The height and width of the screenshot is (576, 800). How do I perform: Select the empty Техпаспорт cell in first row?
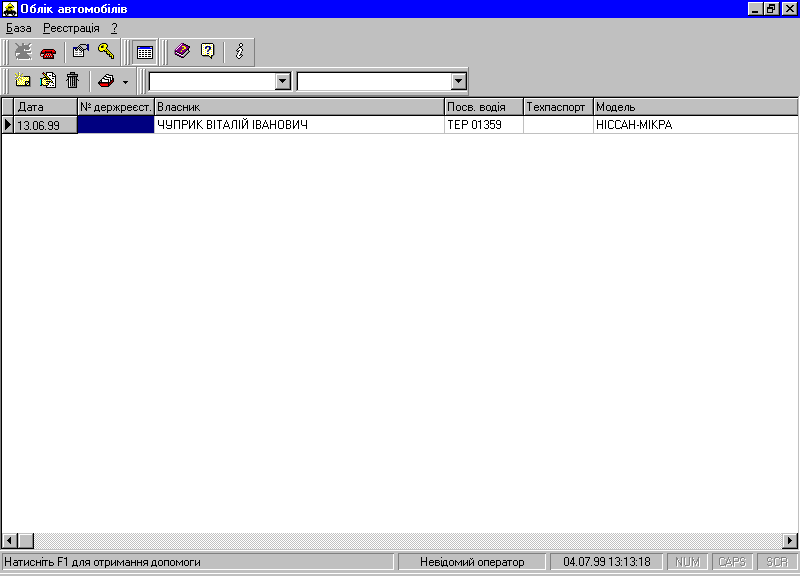point(559,125)
